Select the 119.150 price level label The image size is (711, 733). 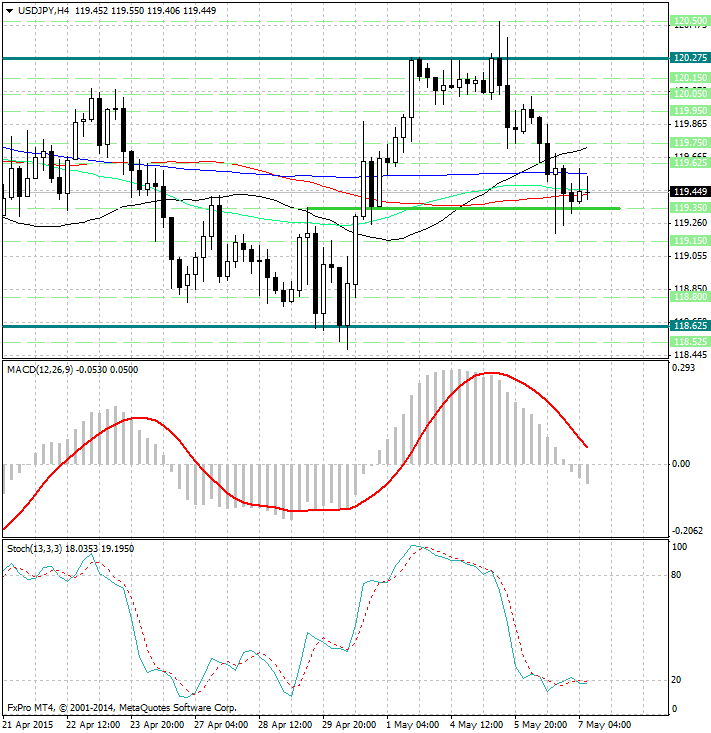[x=690, y=241]
